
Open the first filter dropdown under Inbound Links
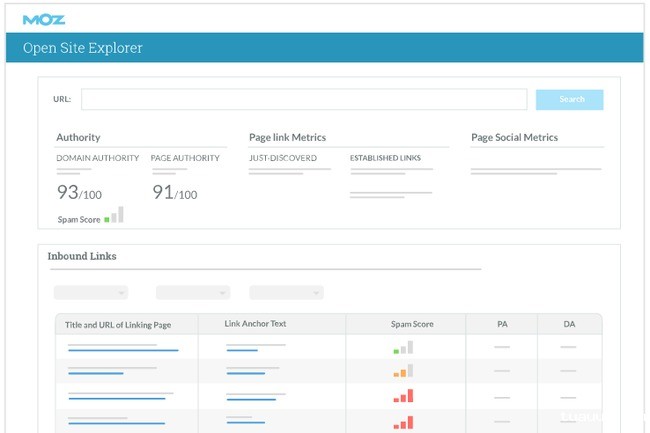click(x=90, y=293)
